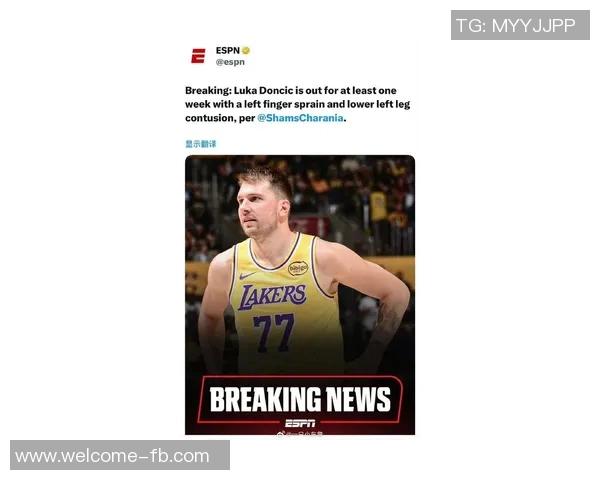Open the @espn handle
Image resolution: width=600 pixels, height=480 pixels.
point(230,62)
